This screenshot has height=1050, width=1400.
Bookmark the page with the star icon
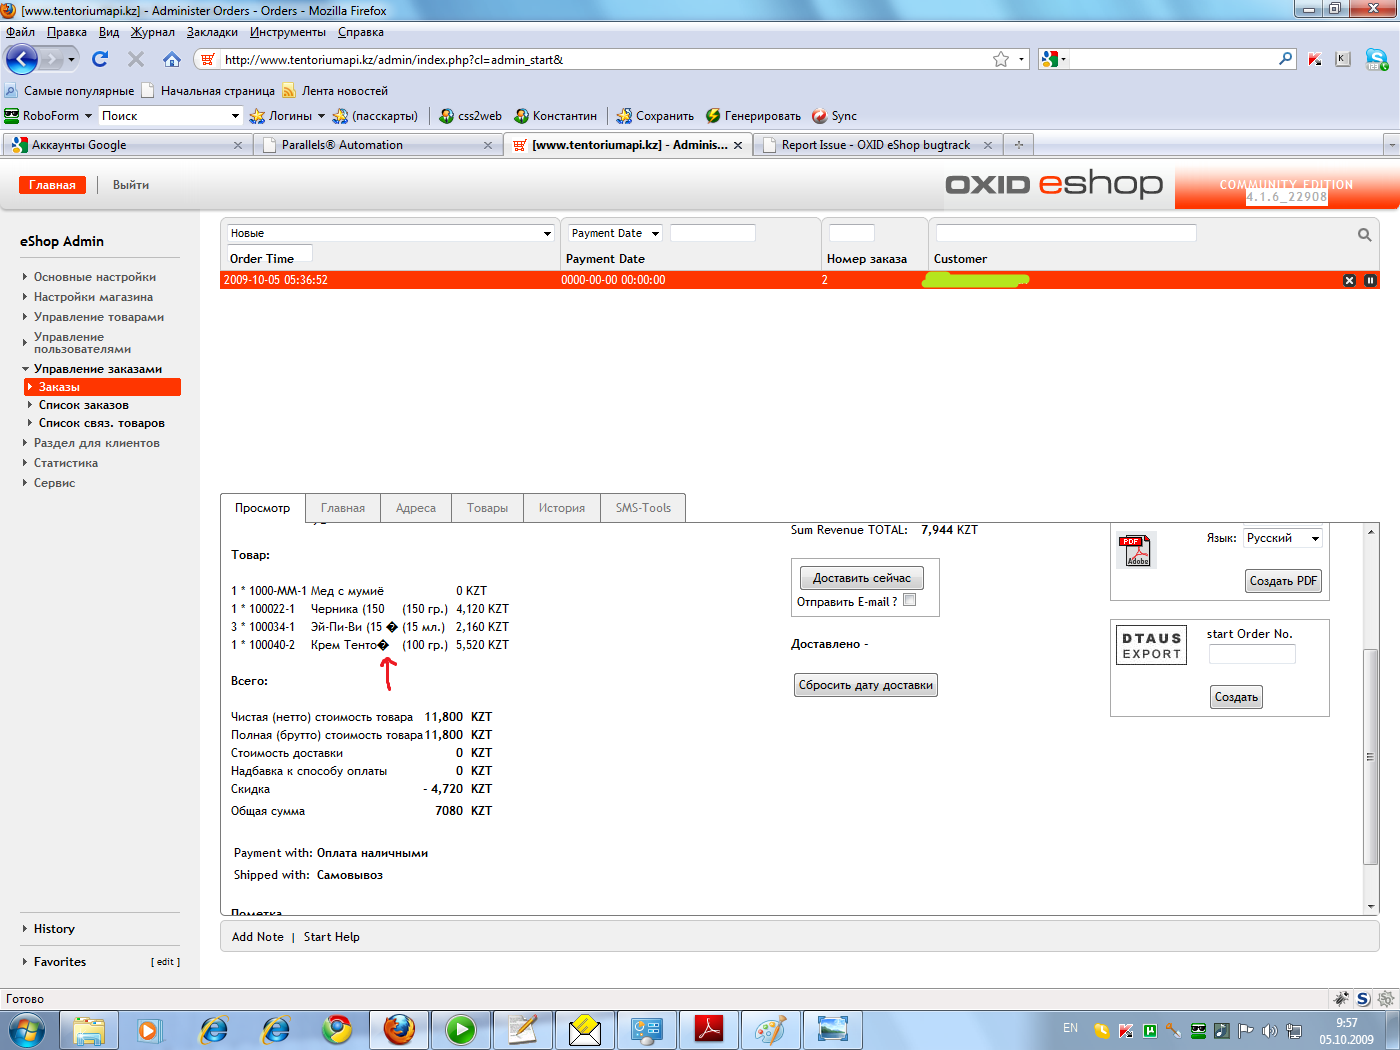pos(1000,60)
